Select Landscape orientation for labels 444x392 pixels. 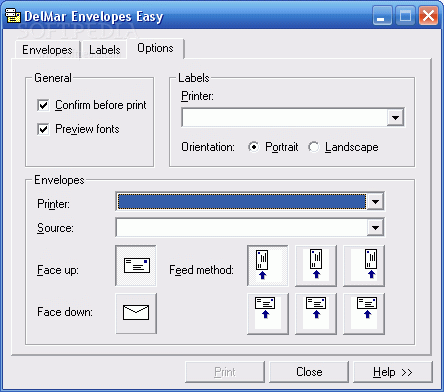pos(314,147)
